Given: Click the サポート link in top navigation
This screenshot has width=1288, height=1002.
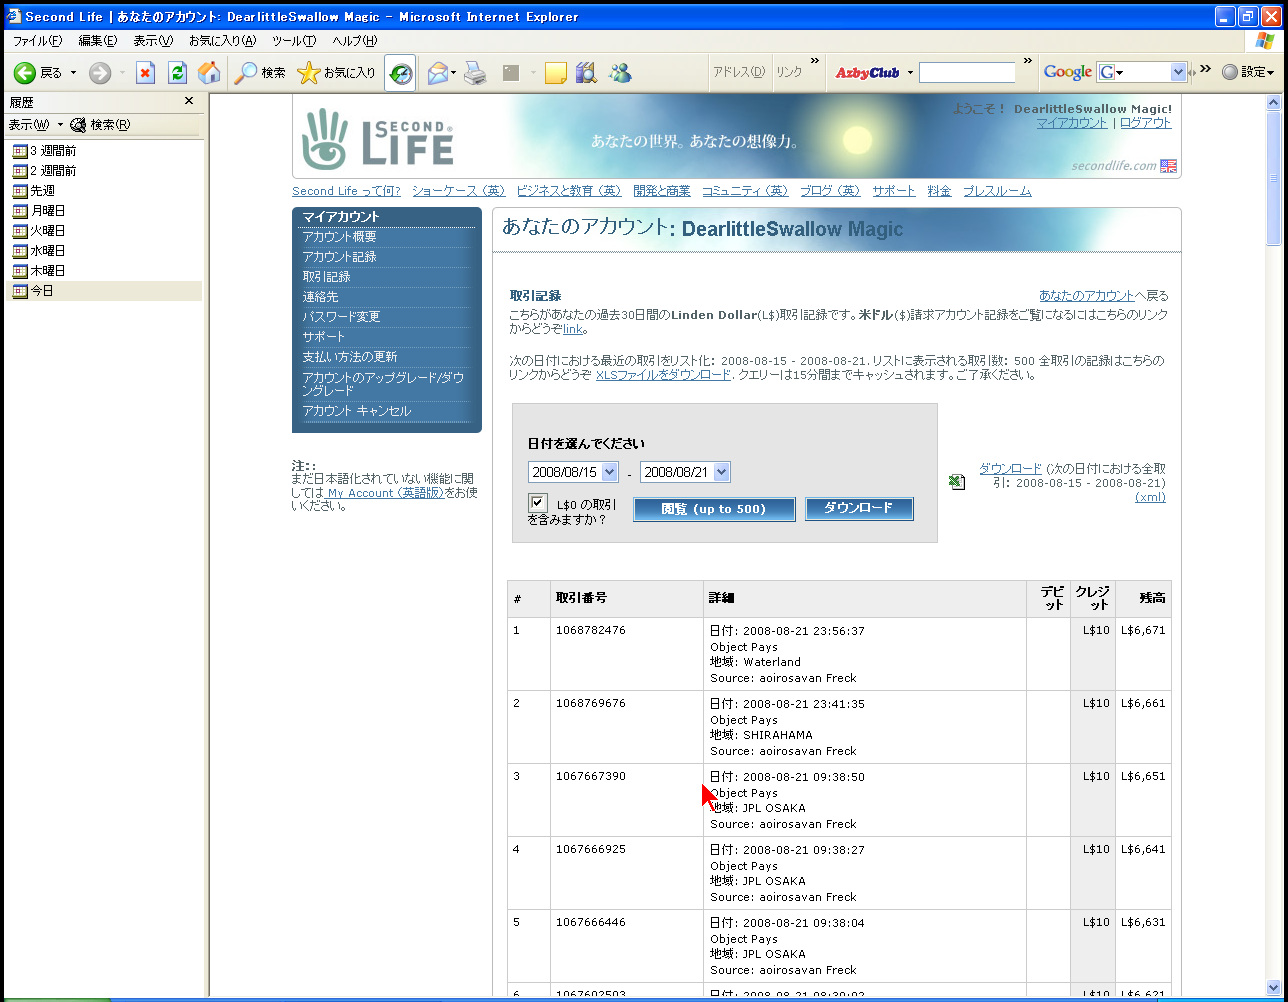Looking at the screenshot, I should coord(893,191).
